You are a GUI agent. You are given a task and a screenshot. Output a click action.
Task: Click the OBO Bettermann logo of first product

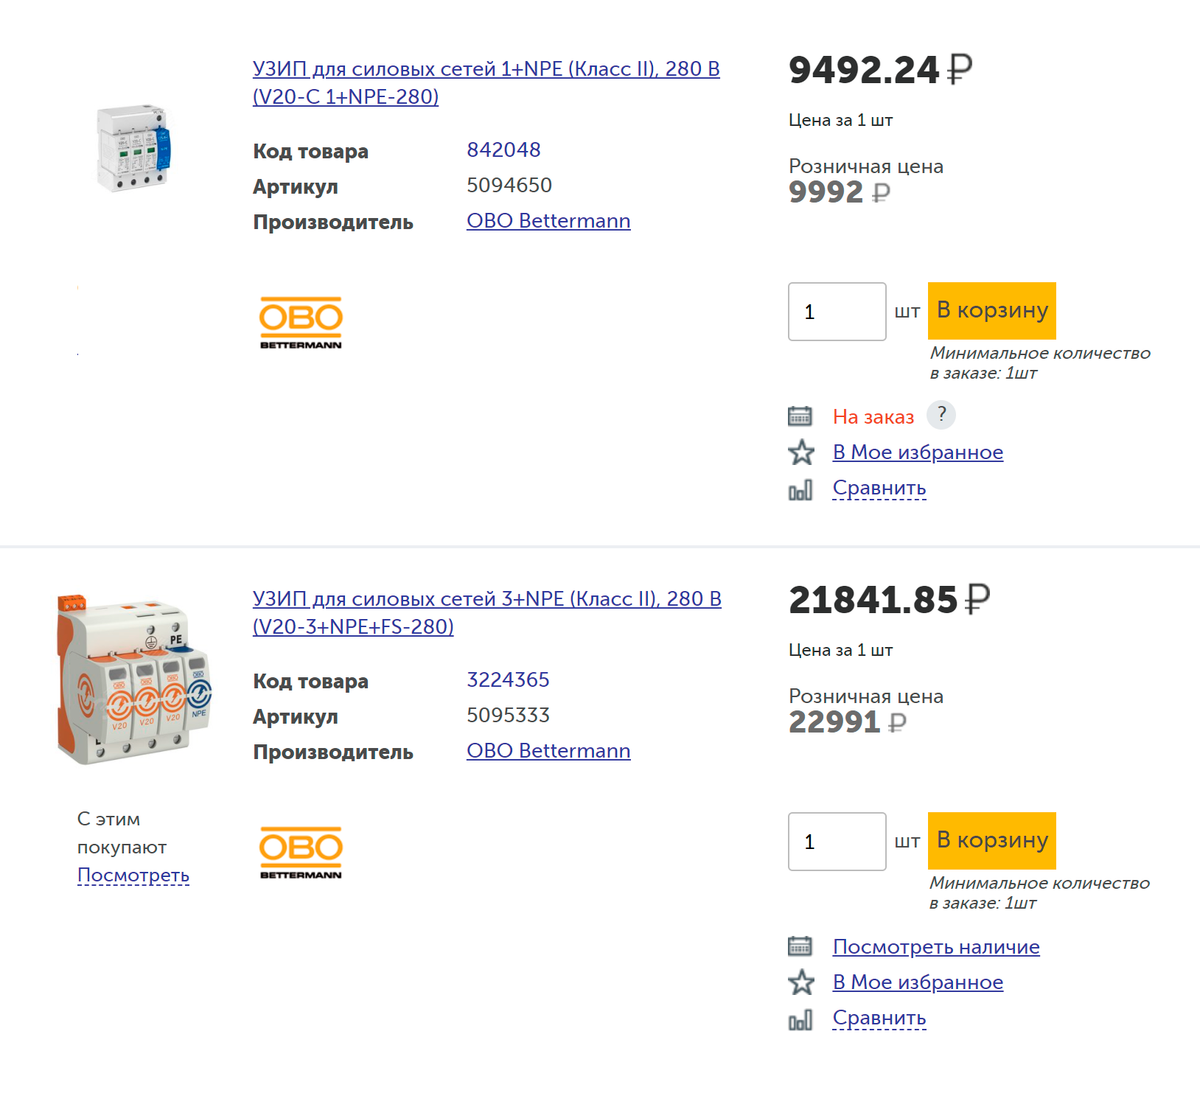coord(300,322)
